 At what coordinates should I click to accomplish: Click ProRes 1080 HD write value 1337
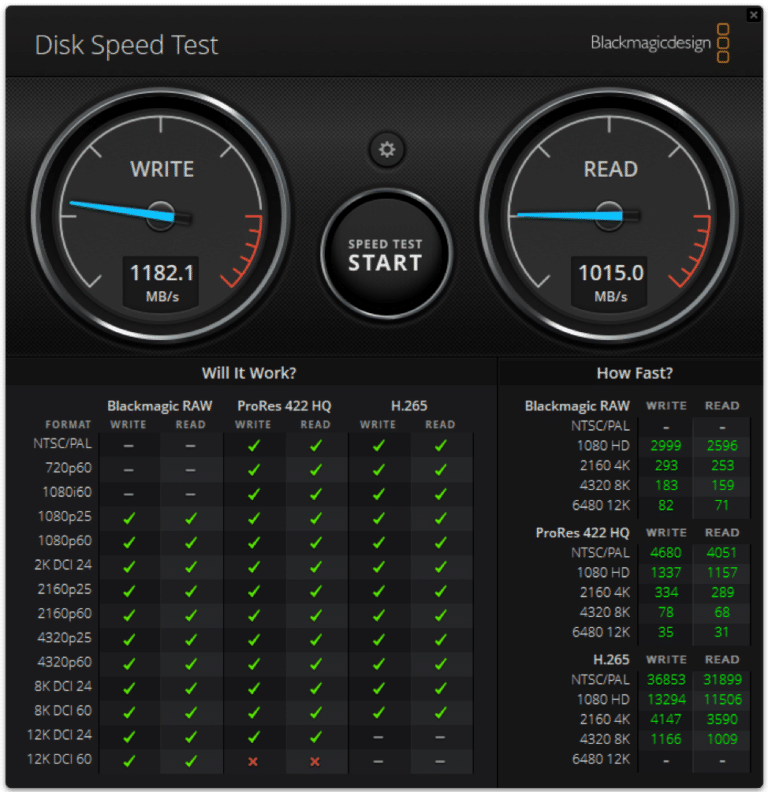click(666, 573)
